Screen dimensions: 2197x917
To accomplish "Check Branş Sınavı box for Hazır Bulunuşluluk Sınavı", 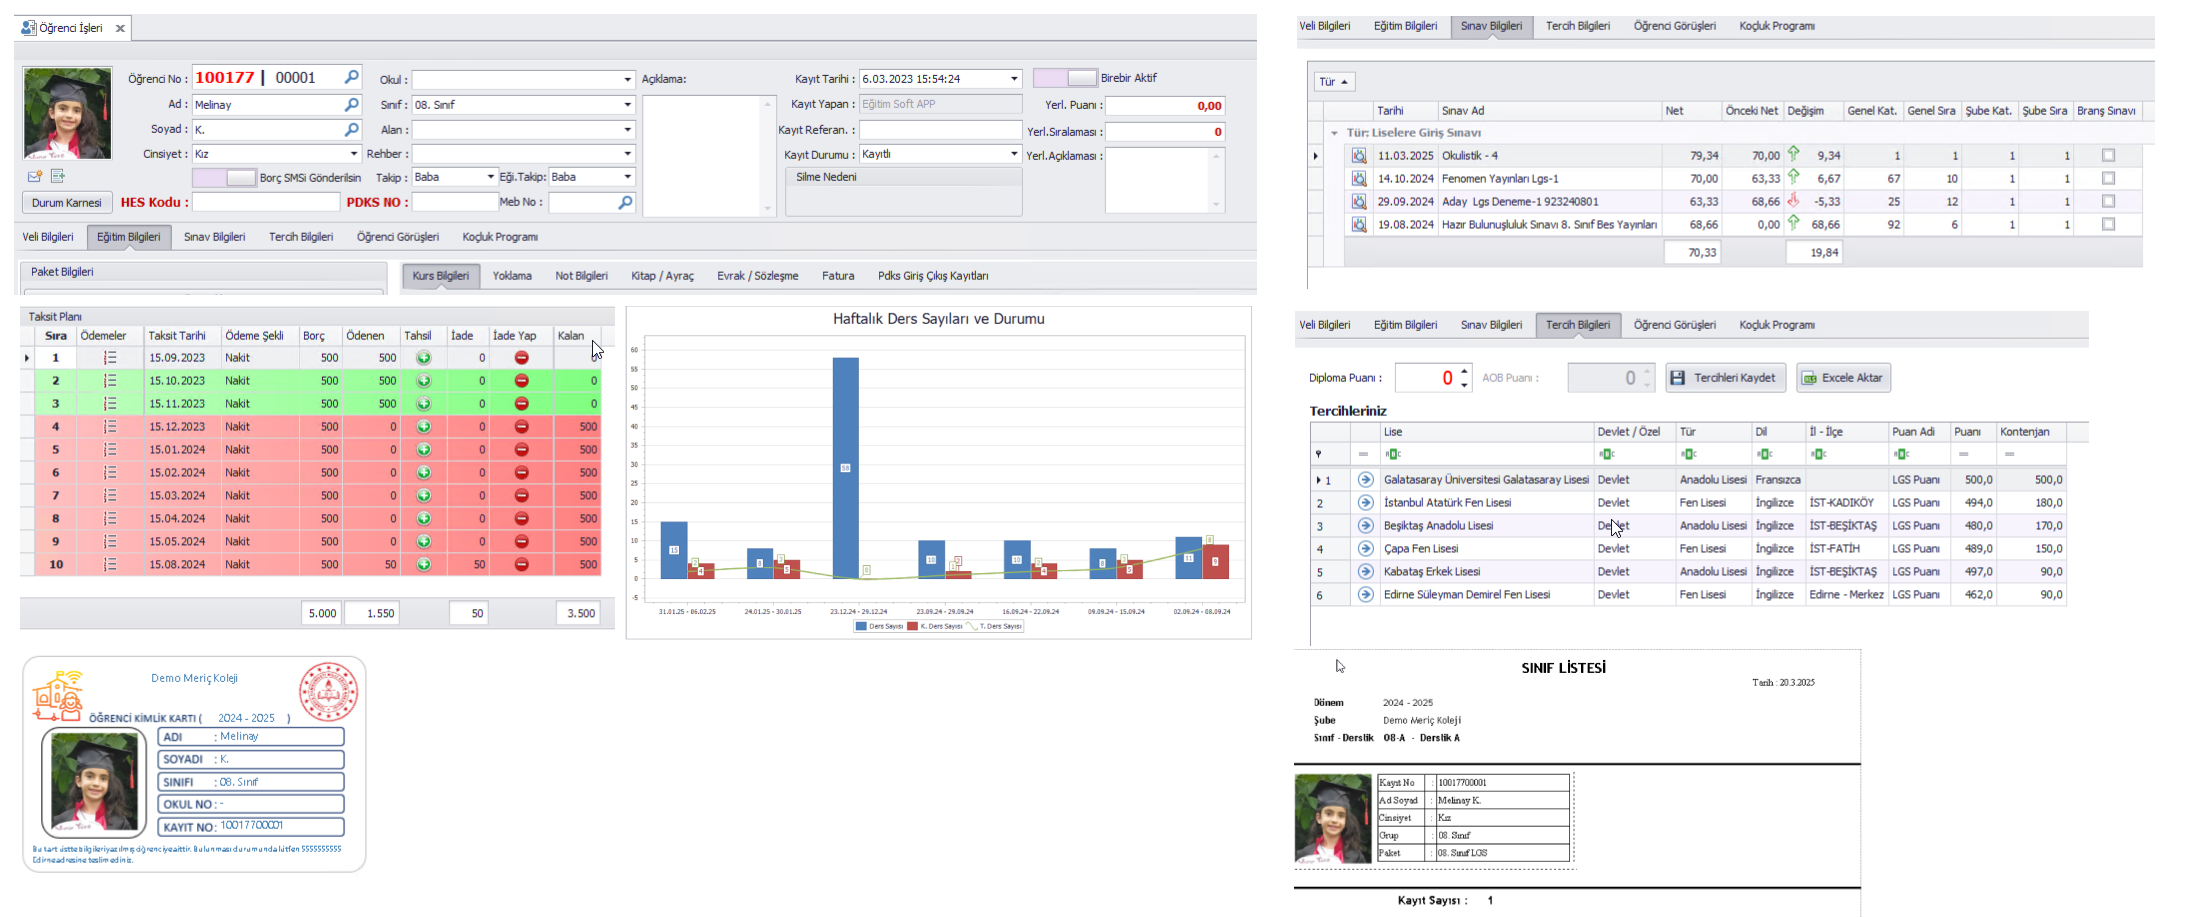I will (2108, 224).
